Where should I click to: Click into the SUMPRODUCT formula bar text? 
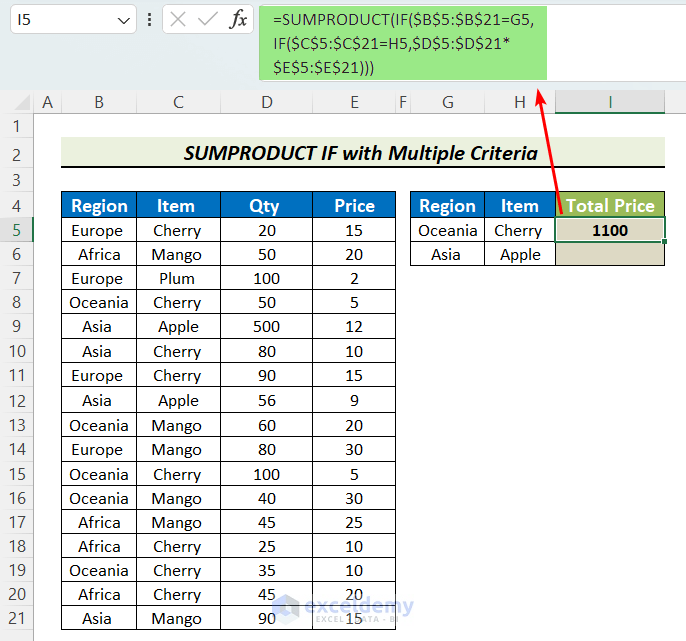(403, 43)
